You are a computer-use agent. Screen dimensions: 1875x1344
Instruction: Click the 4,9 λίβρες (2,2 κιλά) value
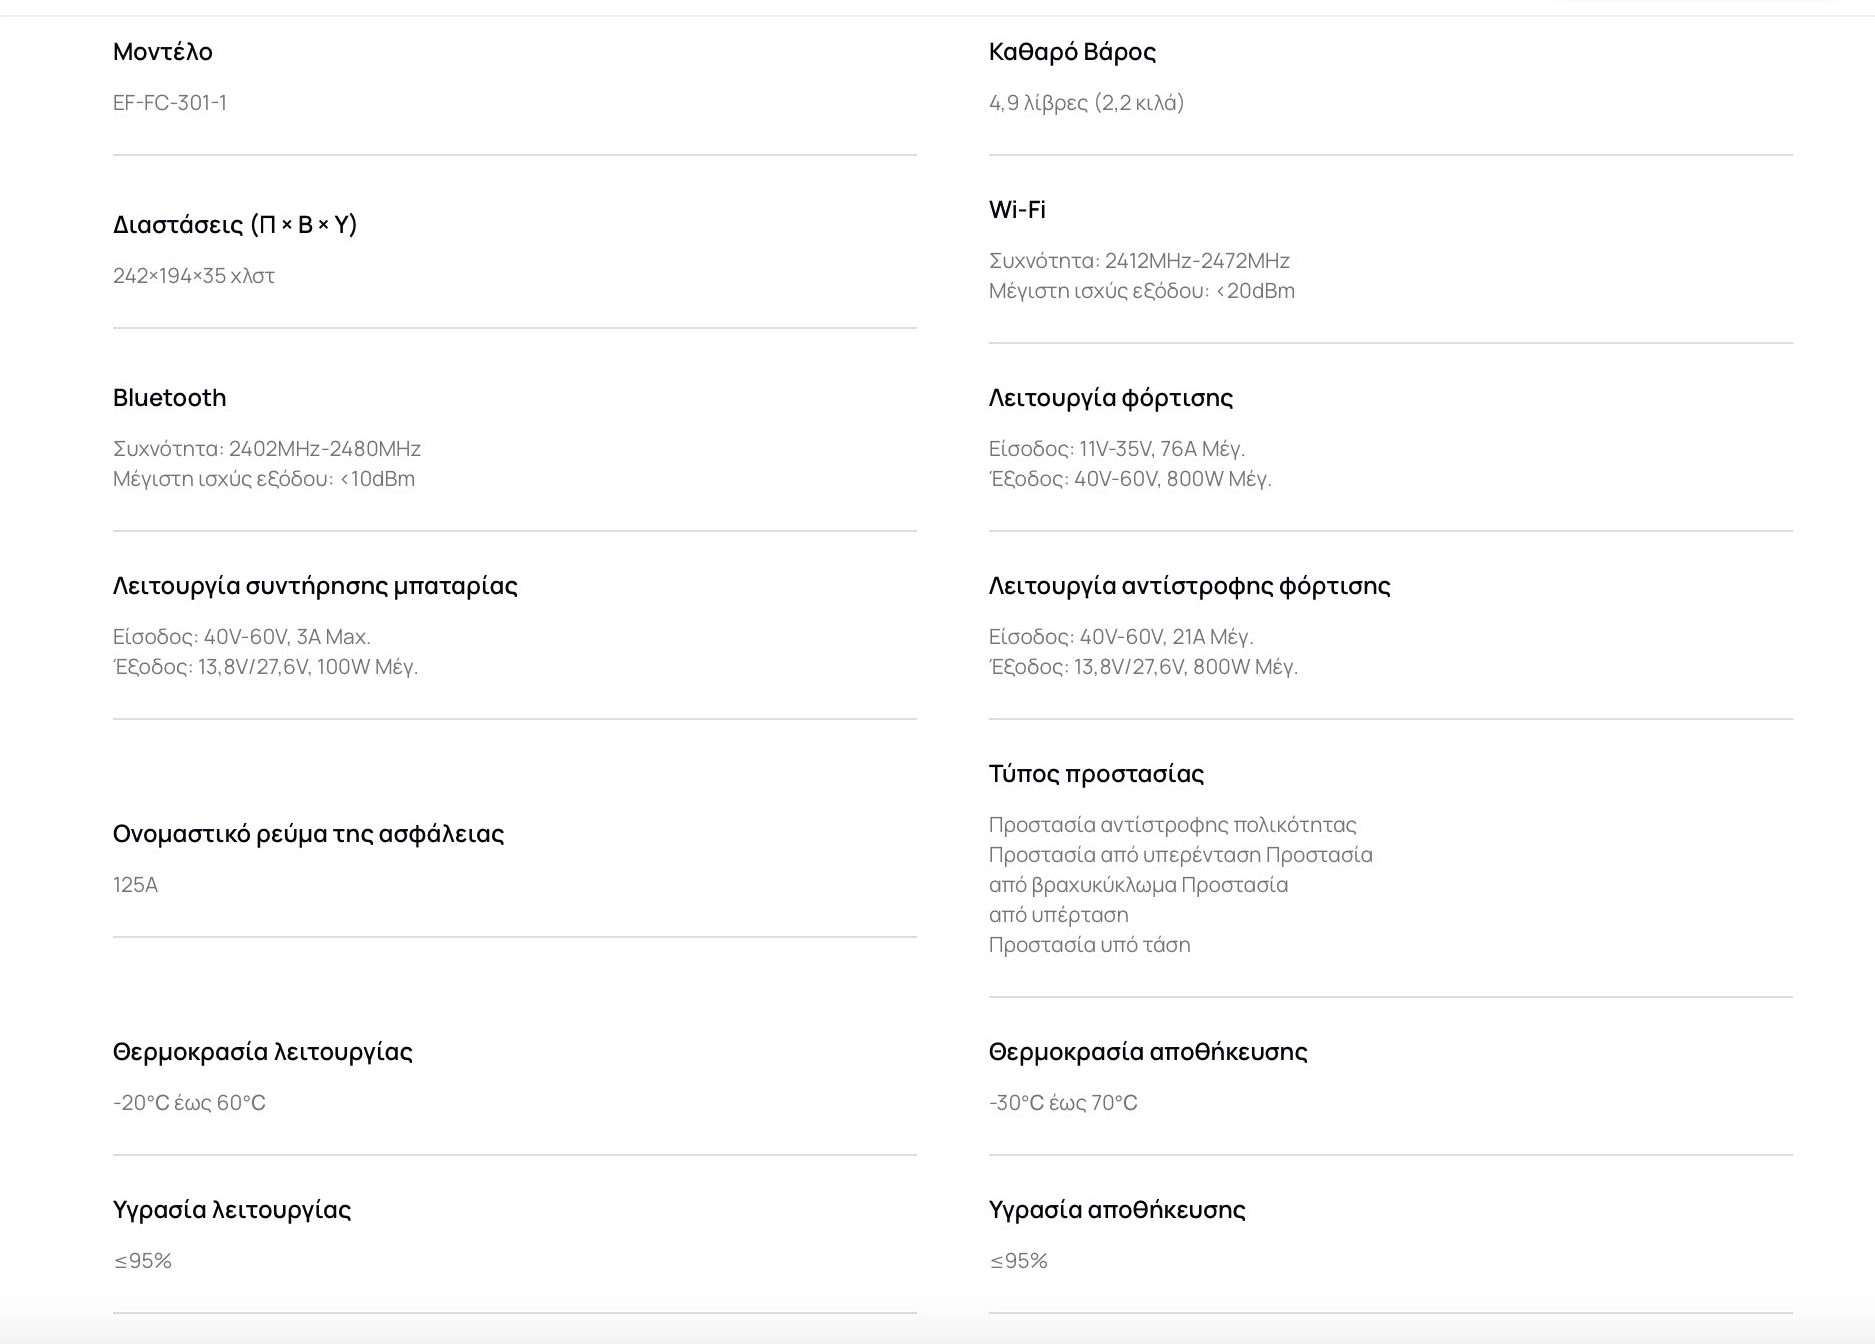coord(1086,103)
